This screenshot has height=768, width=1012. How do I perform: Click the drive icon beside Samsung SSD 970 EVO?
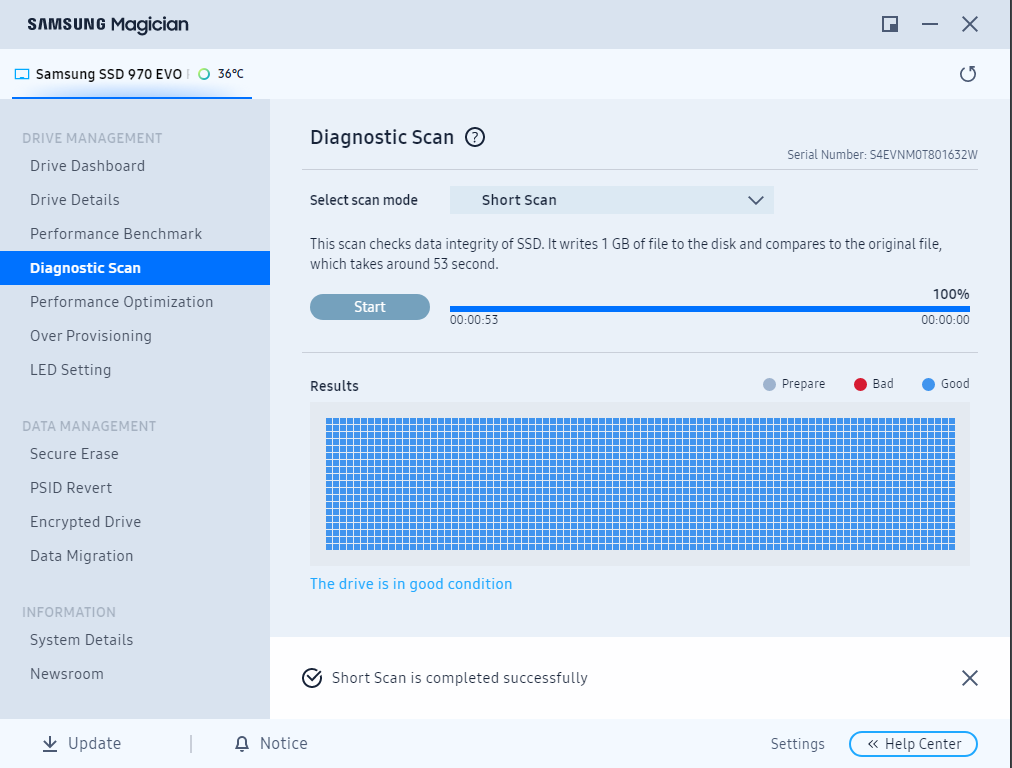[22, 74]
